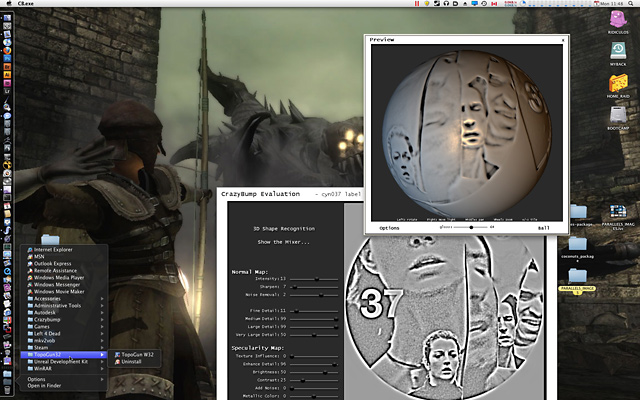This screenshot has height=400, width=640.
Task: Open Safari compass icon in dock
Action: (x=7, y=42)
